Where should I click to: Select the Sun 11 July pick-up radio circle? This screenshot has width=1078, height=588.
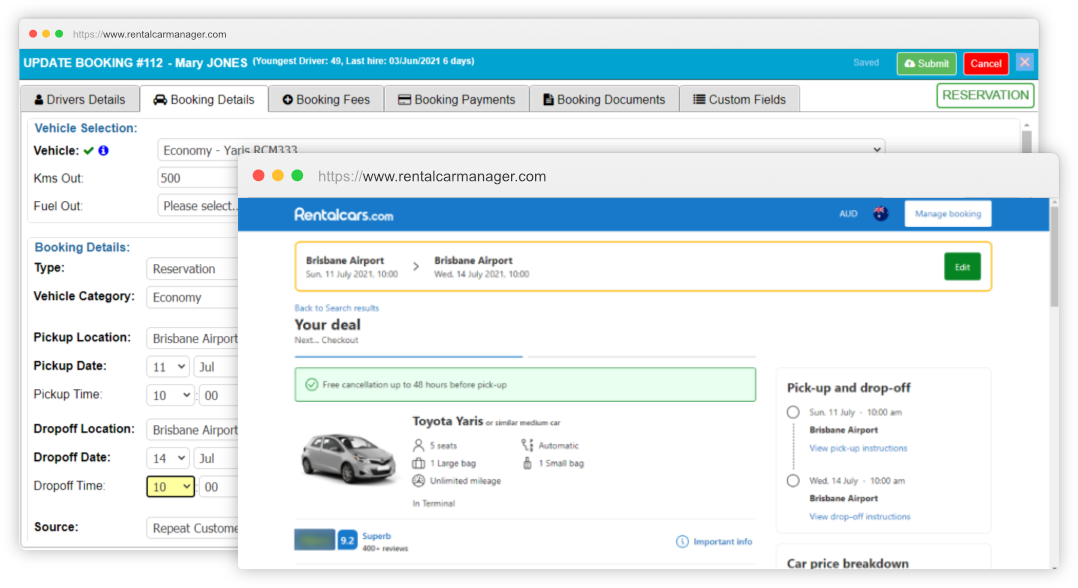click(793, 412)
